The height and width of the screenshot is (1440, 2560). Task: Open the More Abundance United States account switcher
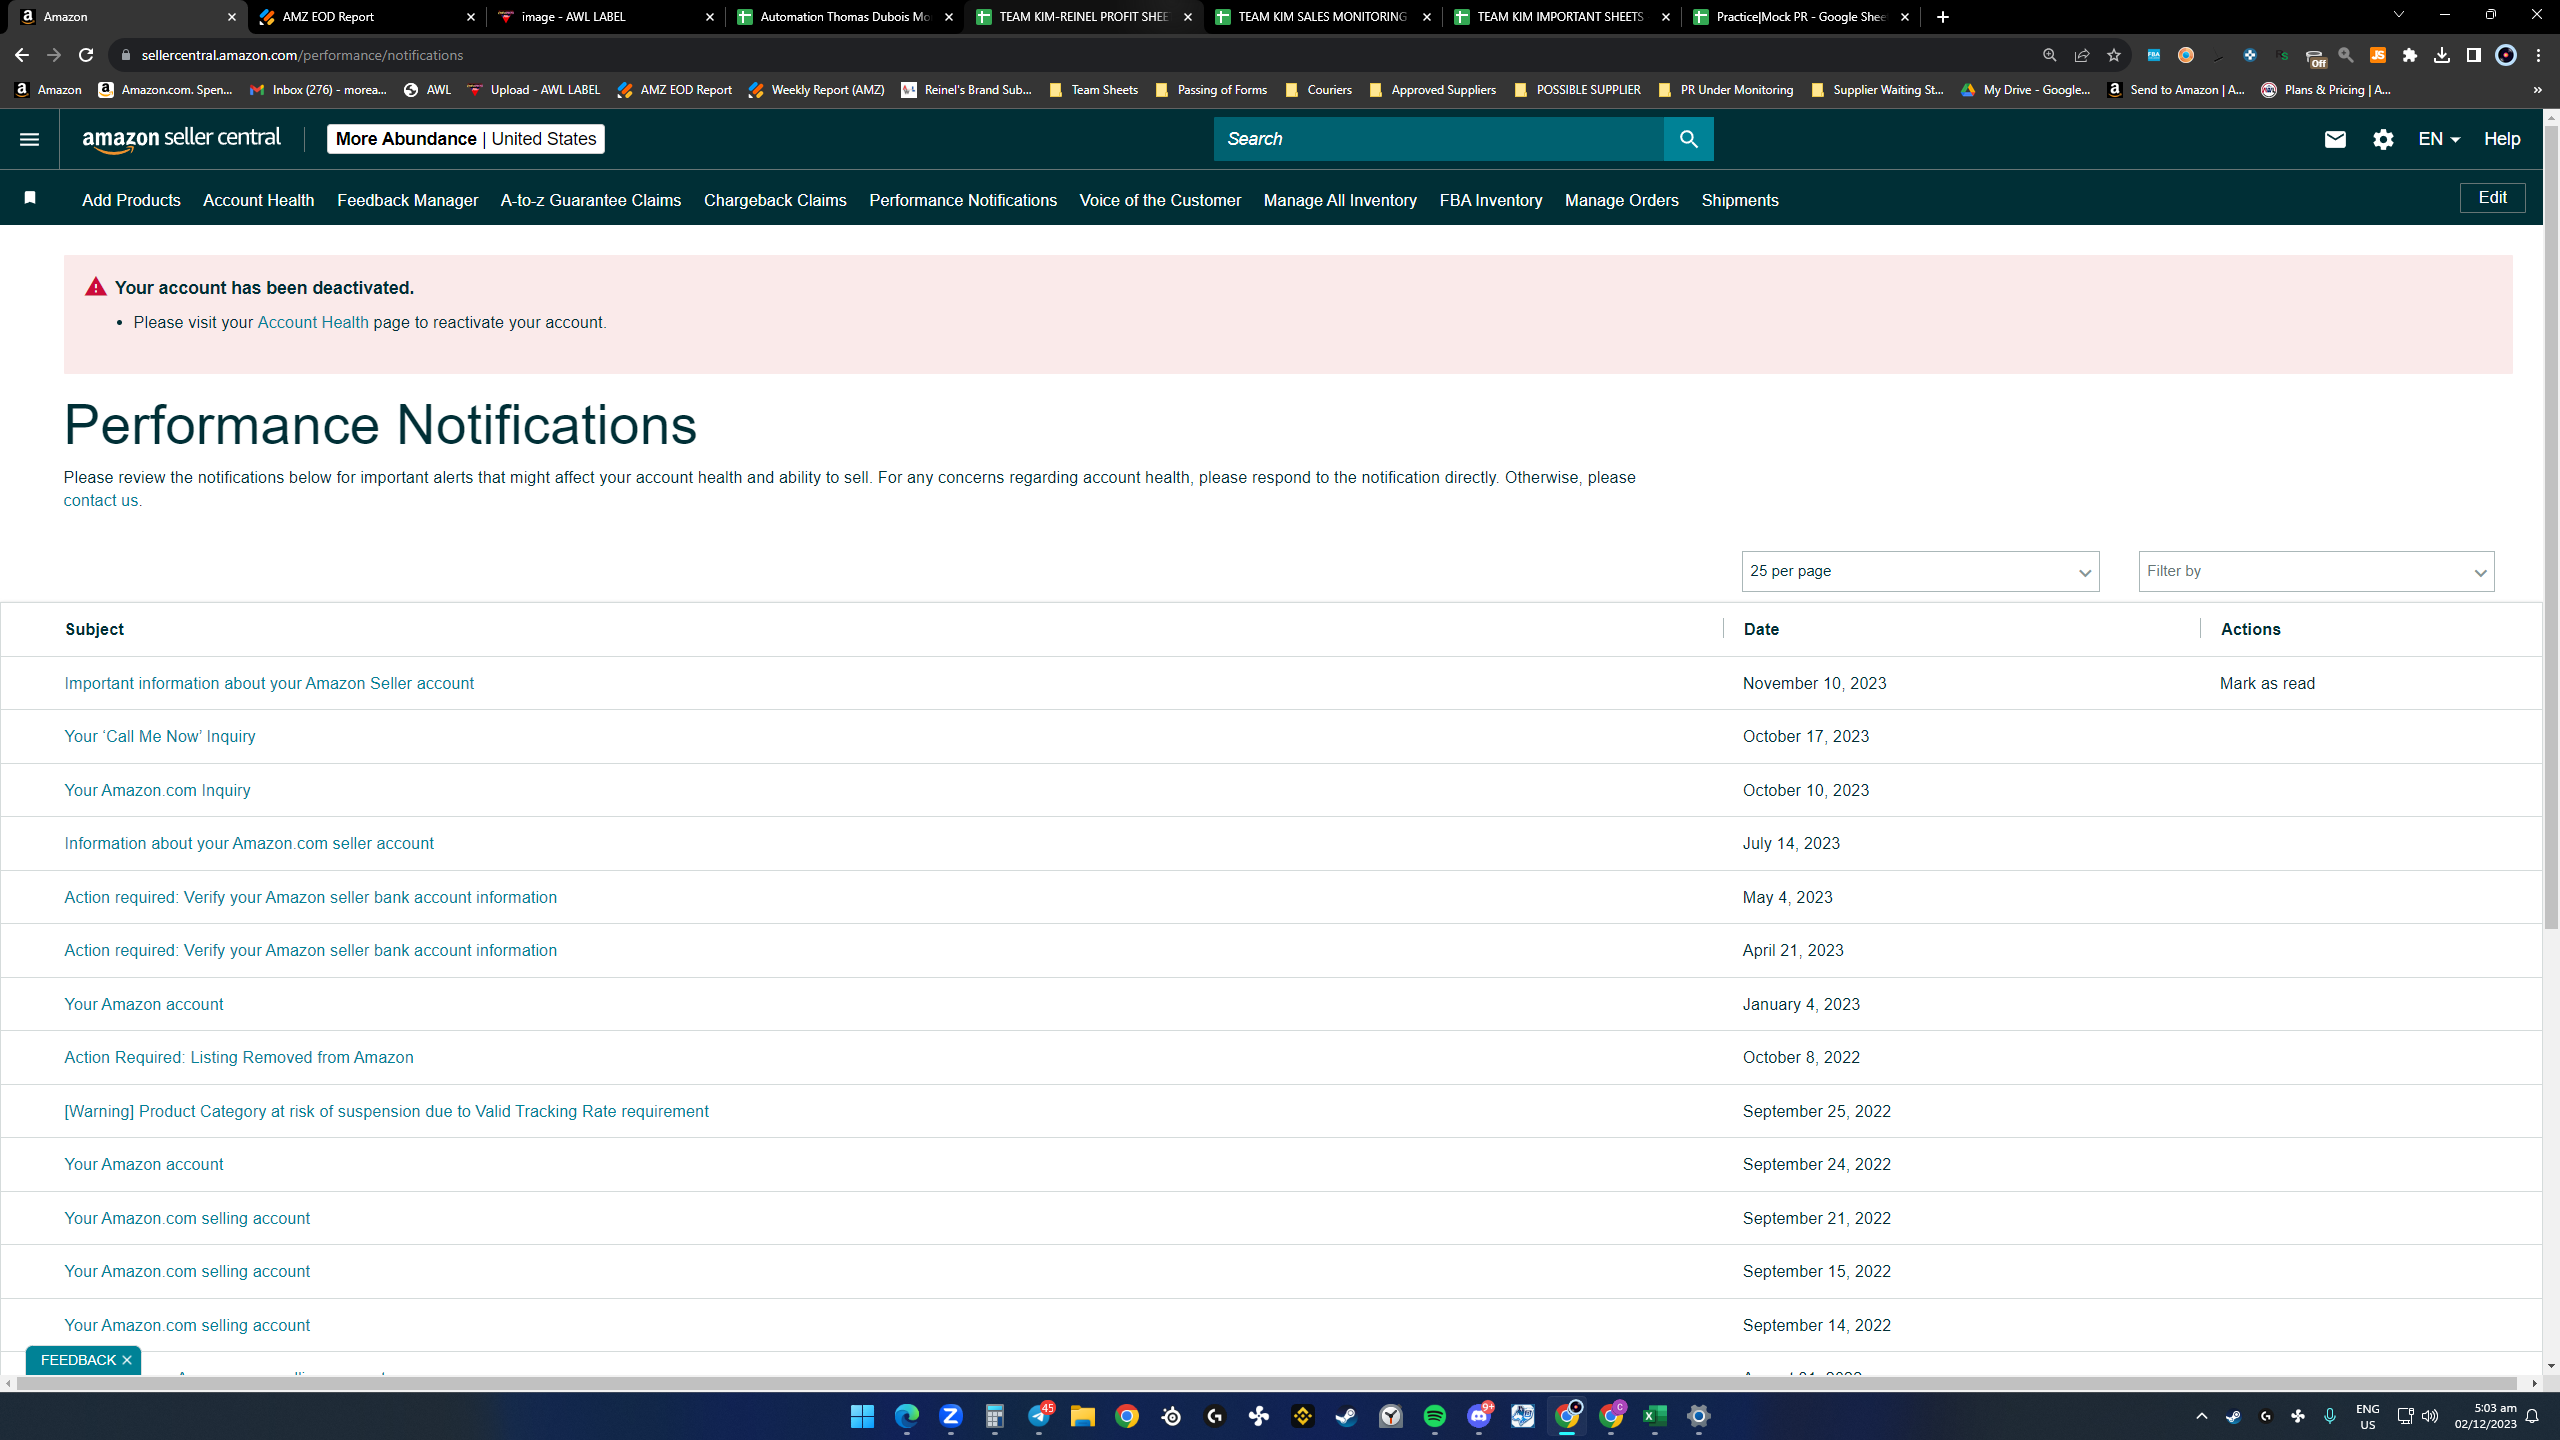(x=465, y=139)
